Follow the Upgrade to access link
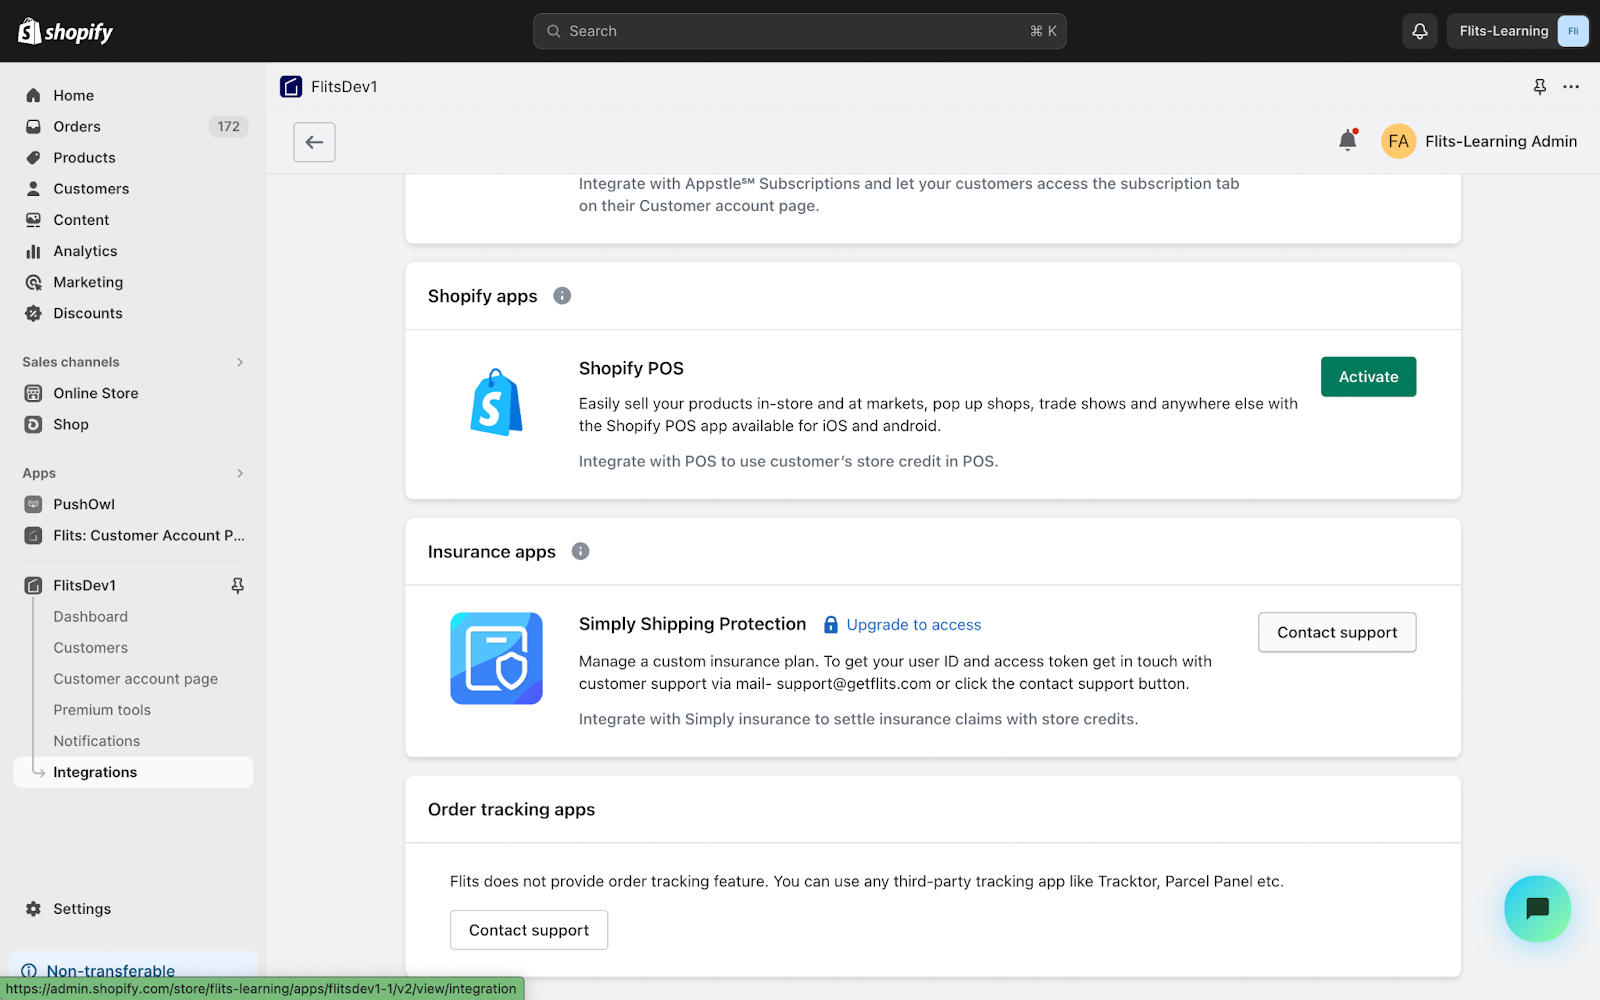1600x1000 pixels. [913, 624]
